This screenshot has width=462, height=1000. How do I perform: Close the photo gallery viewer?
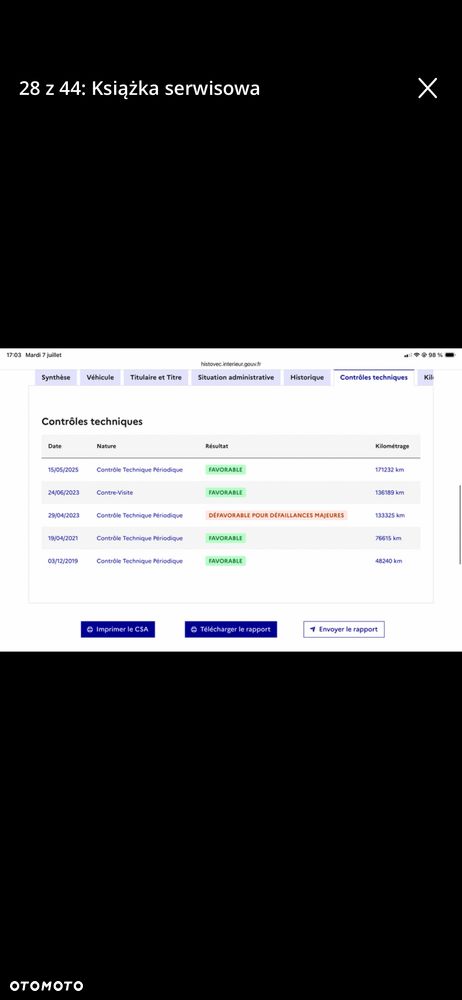click(428, 88)
